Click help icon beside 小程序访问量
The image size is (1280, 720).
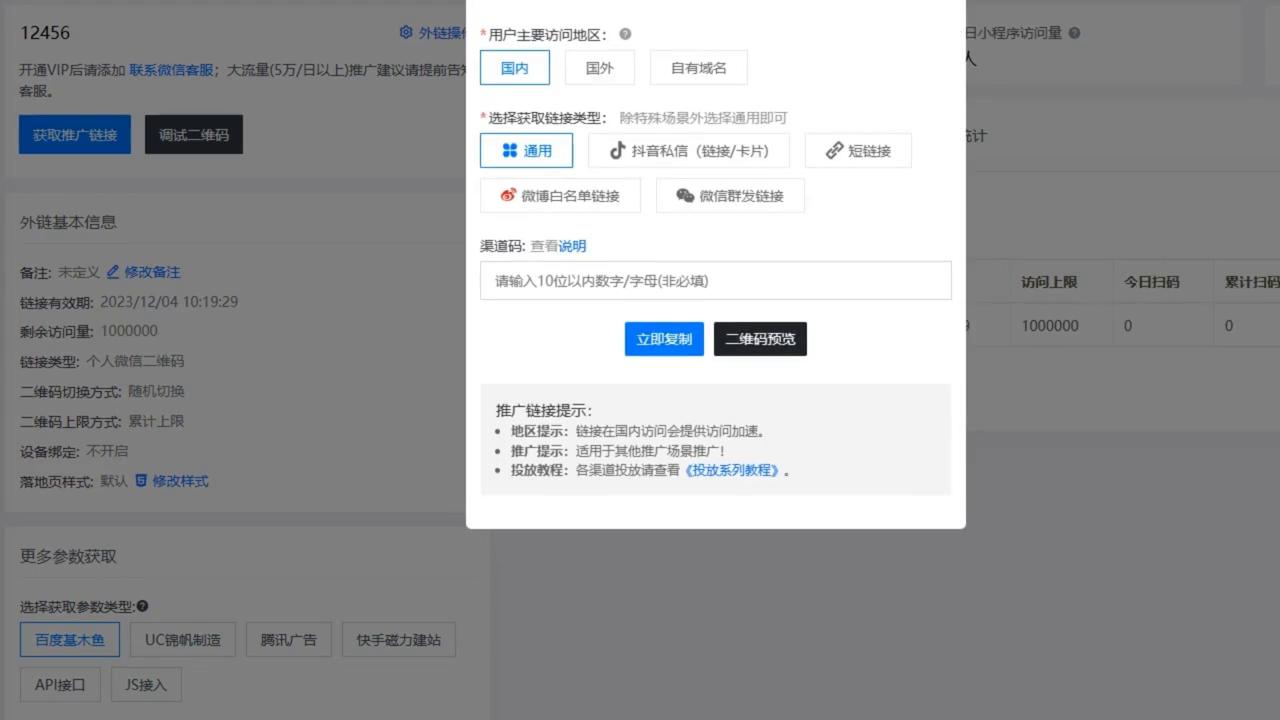pyautogui.click(x=1075, y=33)
